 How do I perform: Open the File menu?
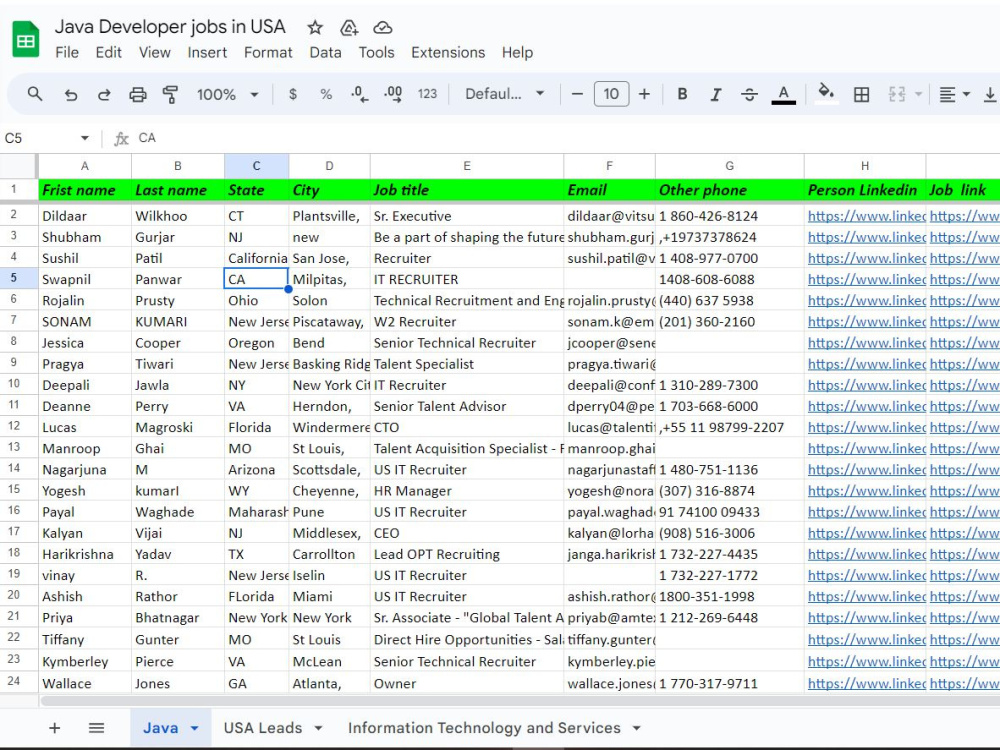(67, 52)
